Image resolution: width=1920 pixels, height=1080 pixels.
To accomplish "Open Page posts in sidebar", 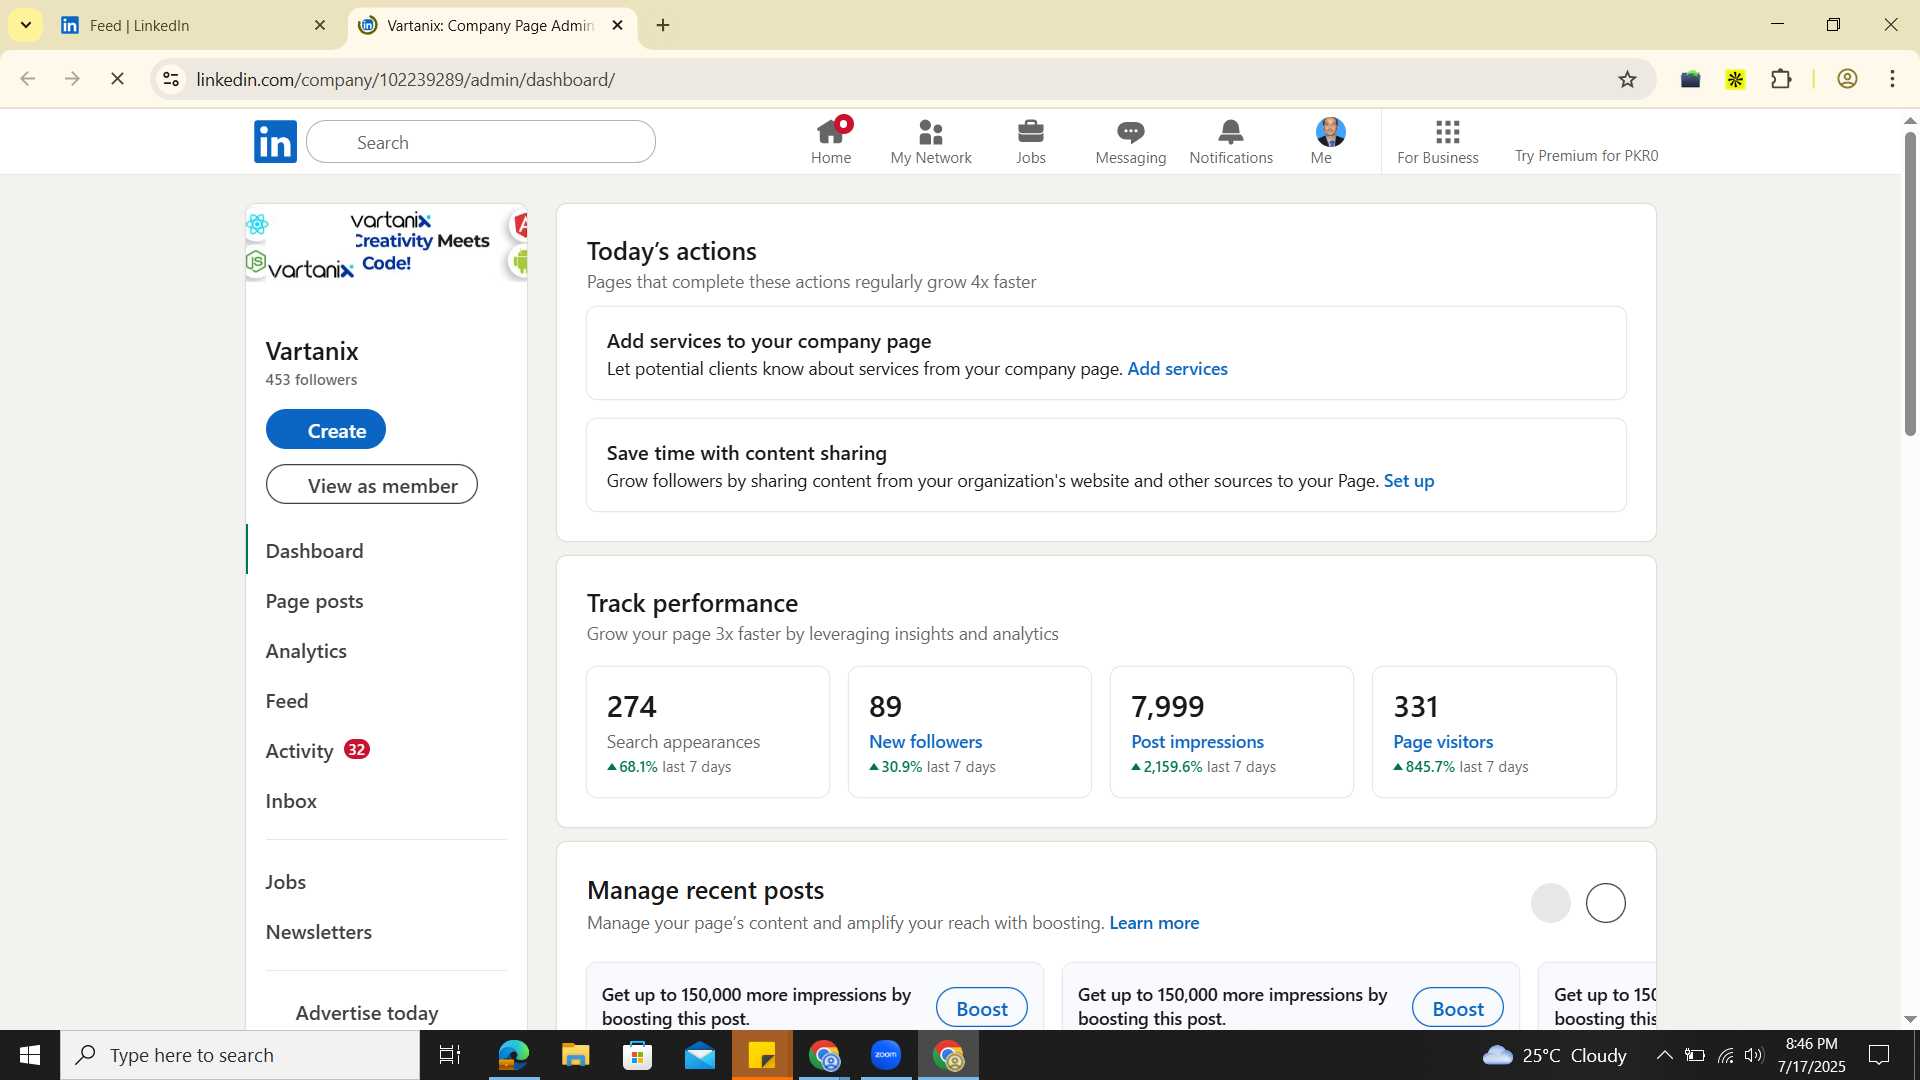I will pyautogui.click(x=314, y=601).
